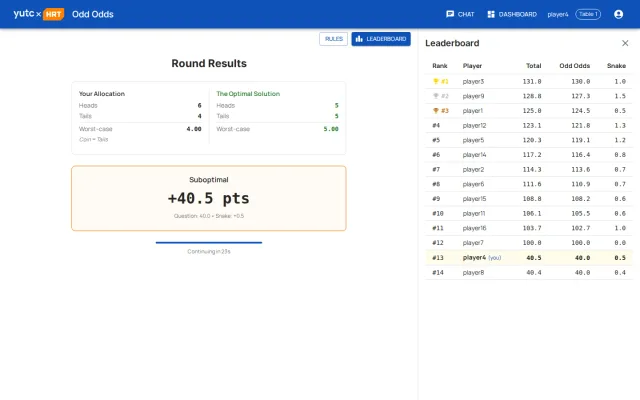Click the round countdown progress bar
Image resolution: width=640 pixels, height=400 pixels.
[209, 242]
